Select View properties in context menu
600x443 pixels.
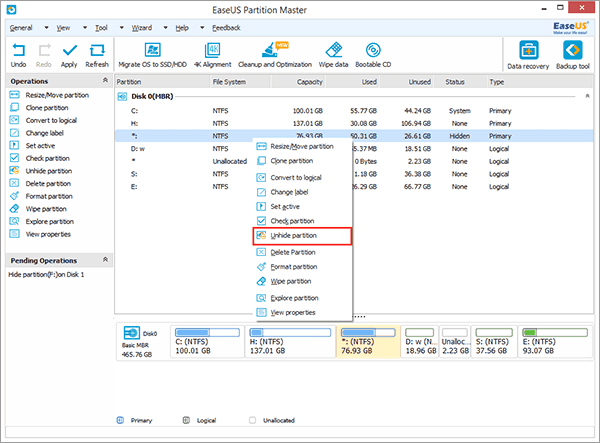click(302, 312)
